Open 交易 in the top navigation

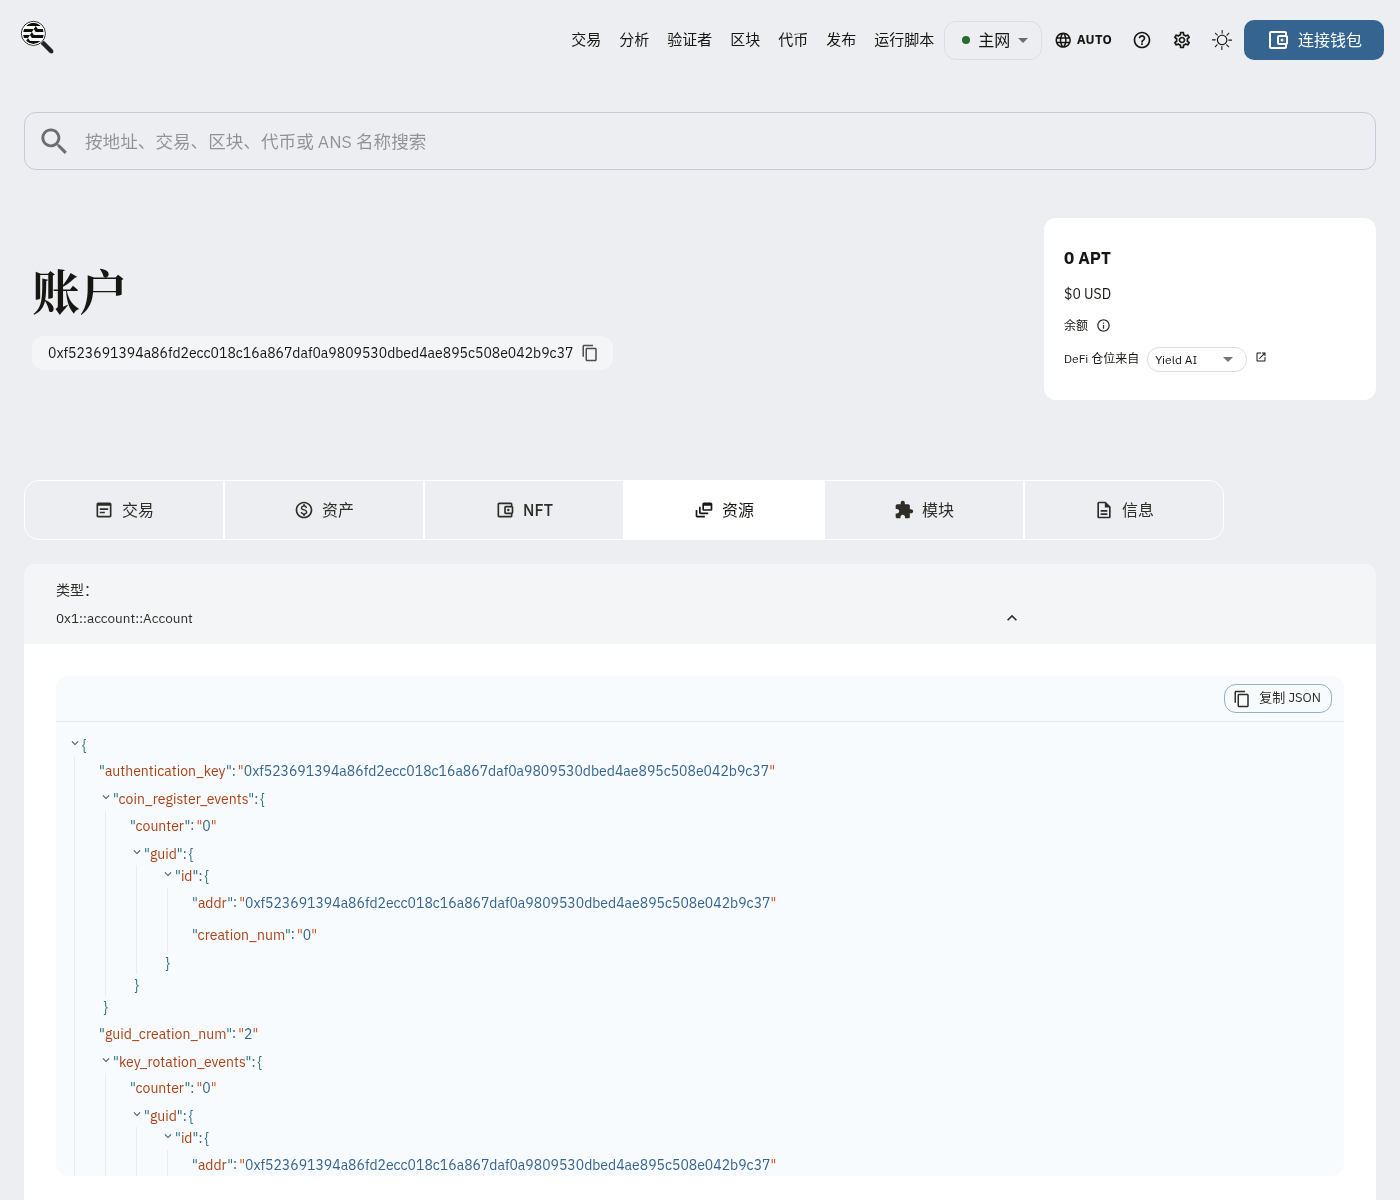(x=586, y=40)
